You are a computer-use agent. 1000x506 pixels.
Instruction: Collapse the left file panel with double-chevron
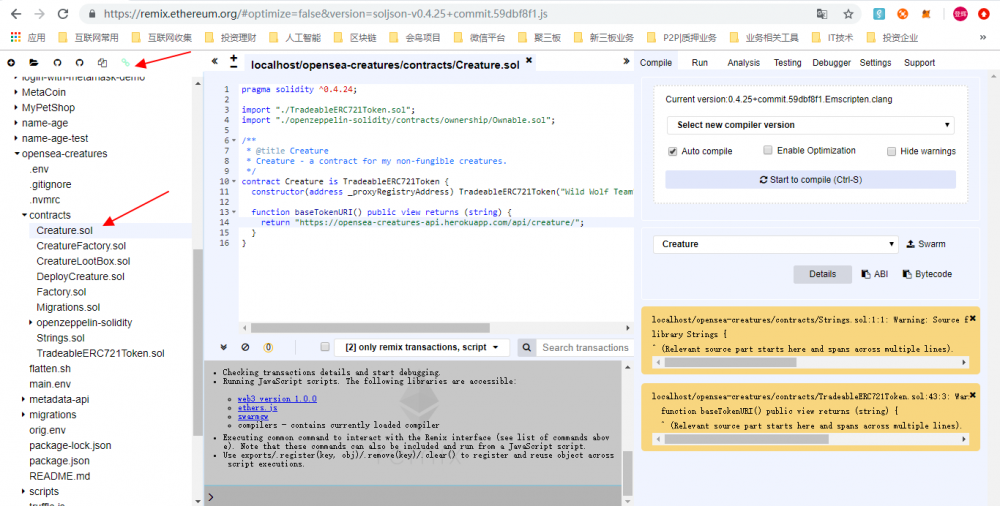(214, 62)
